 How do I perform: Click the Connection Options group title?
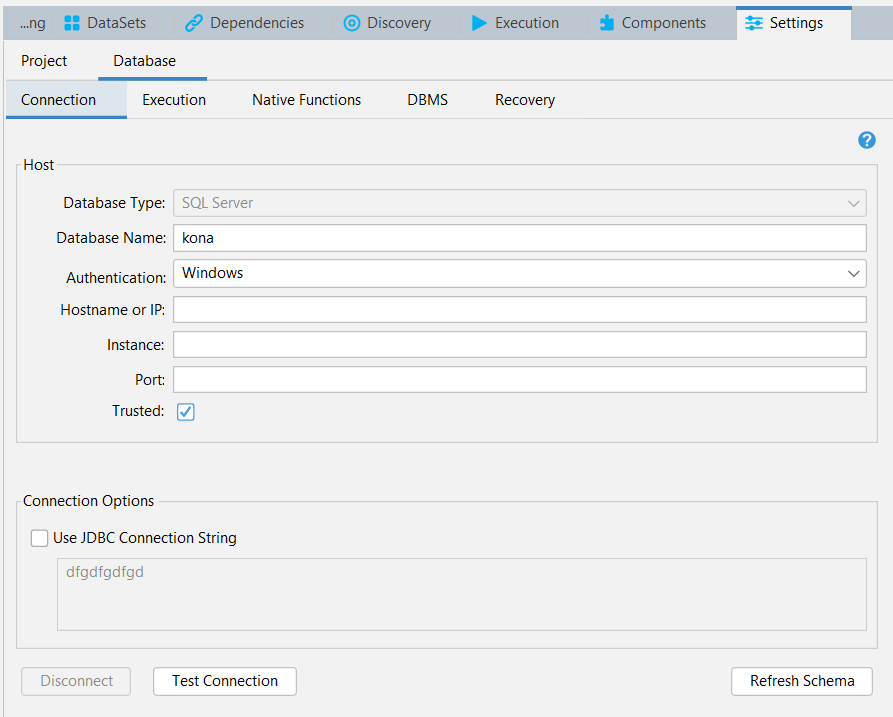(88, 501)
